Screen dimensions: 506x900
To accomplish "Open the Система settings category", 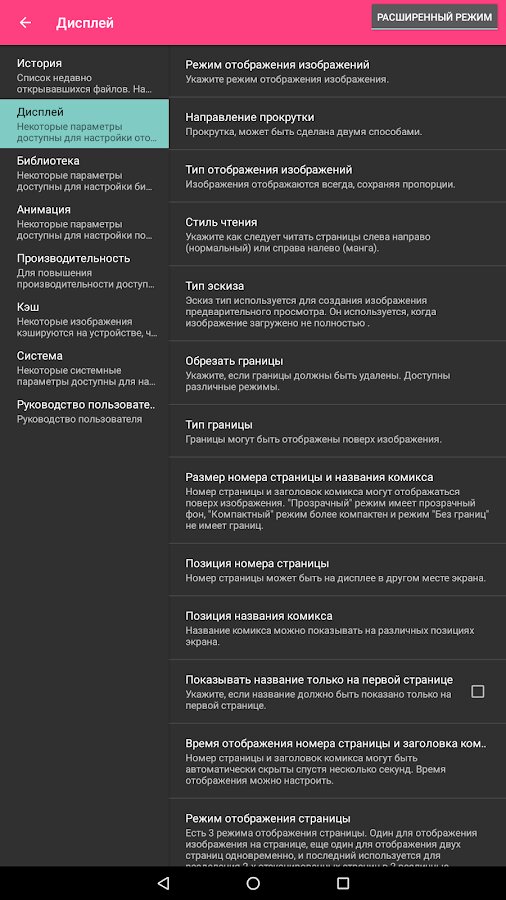I will pos(84,368).
